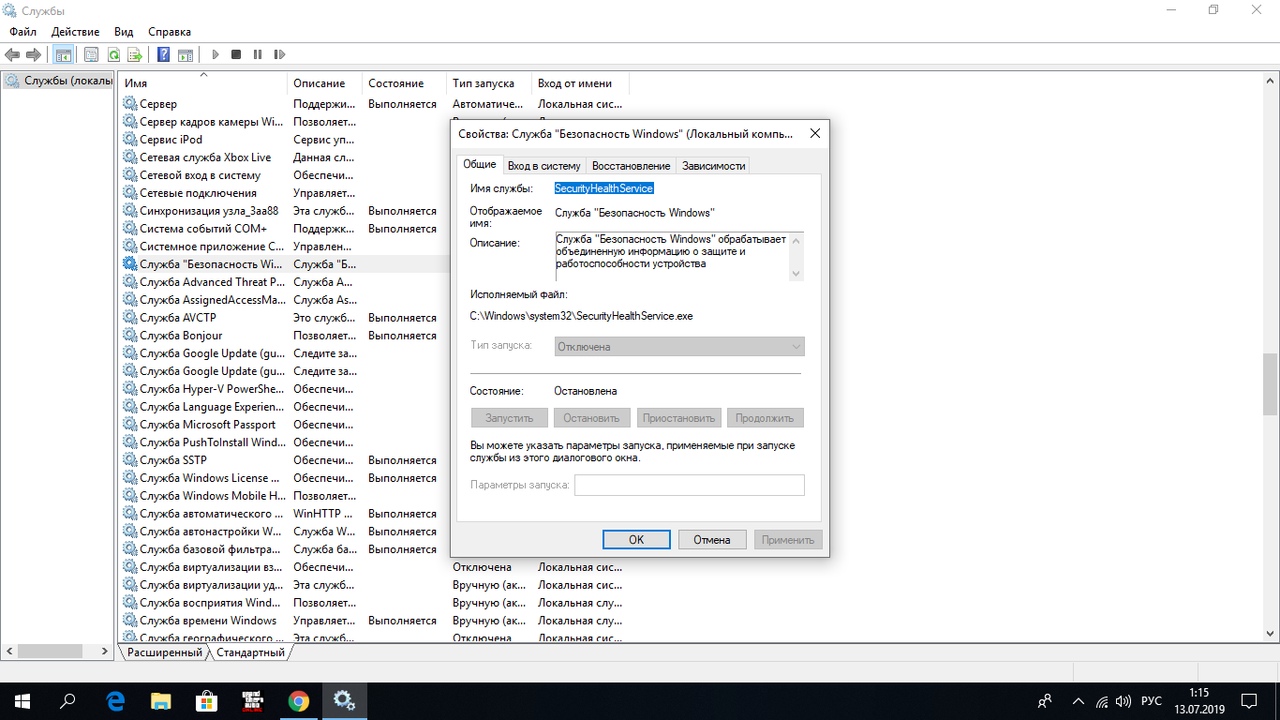Open the People icon in the system tray

pyautogui.click(x=1045, y=702)
